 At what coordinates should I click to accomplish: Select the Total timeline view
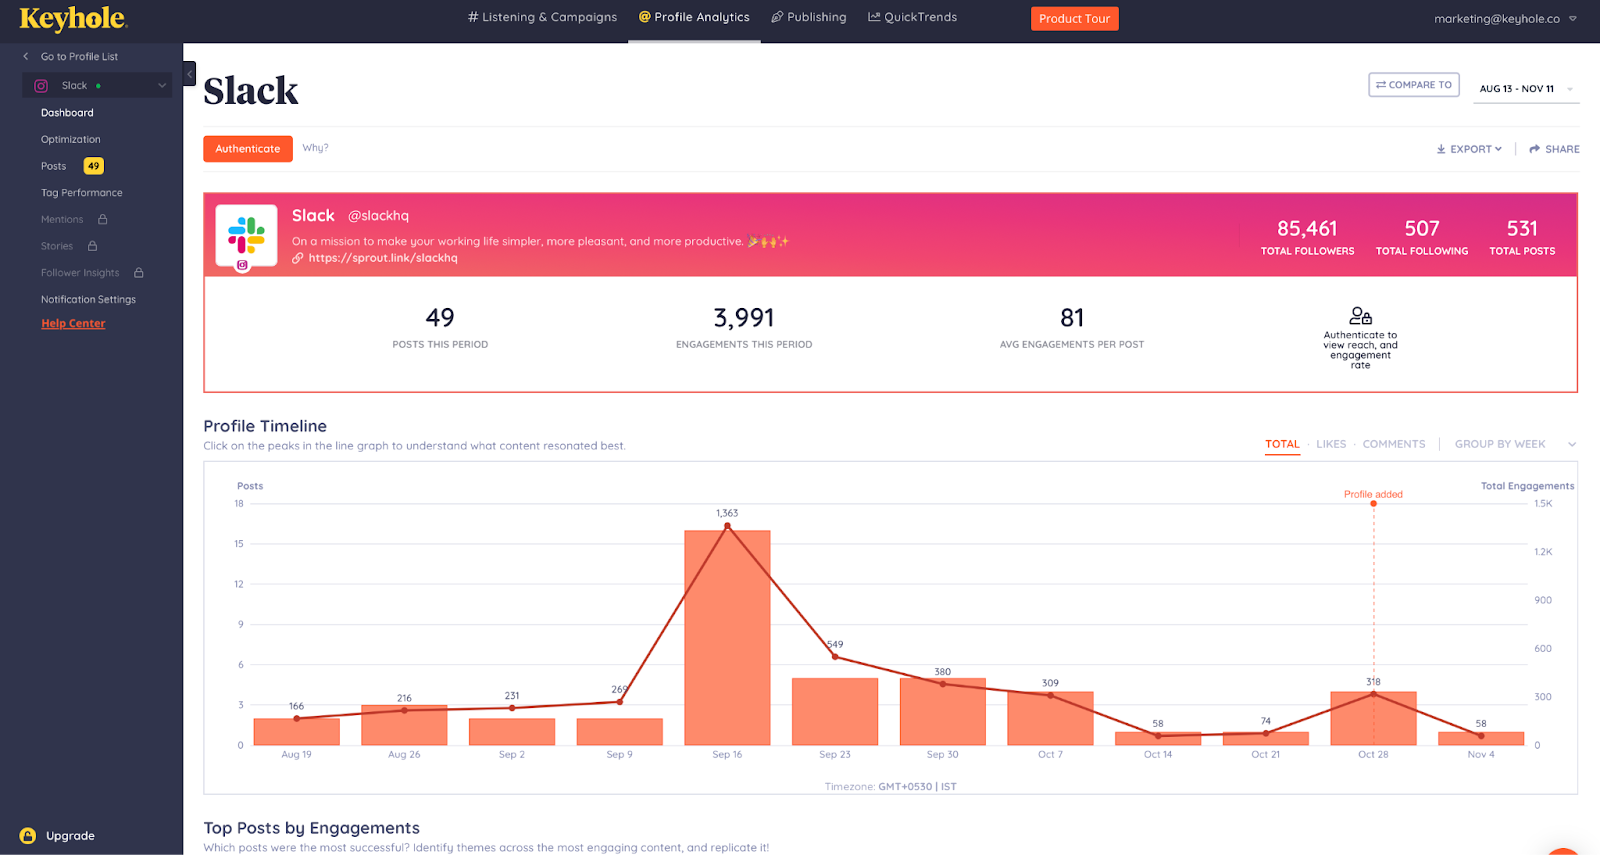tap(1282, 444)
